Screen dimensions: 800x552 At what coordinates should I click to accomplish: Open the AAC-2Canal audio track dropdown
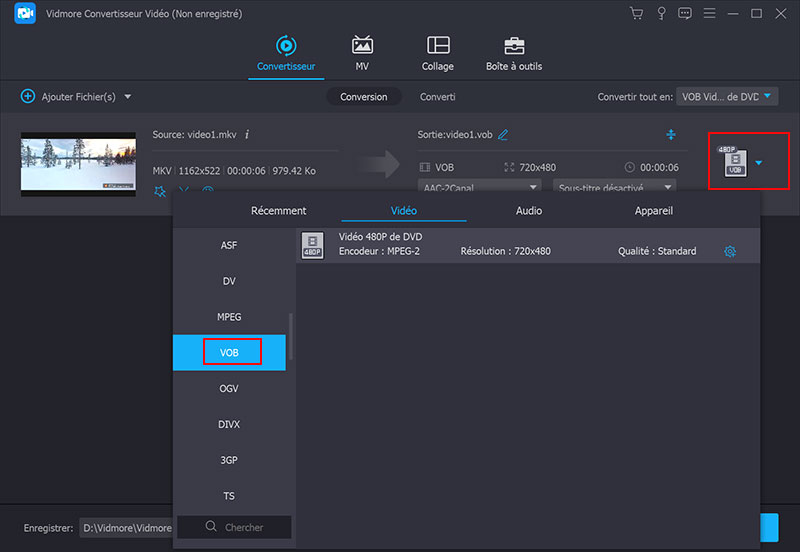(x=478, y=187)
